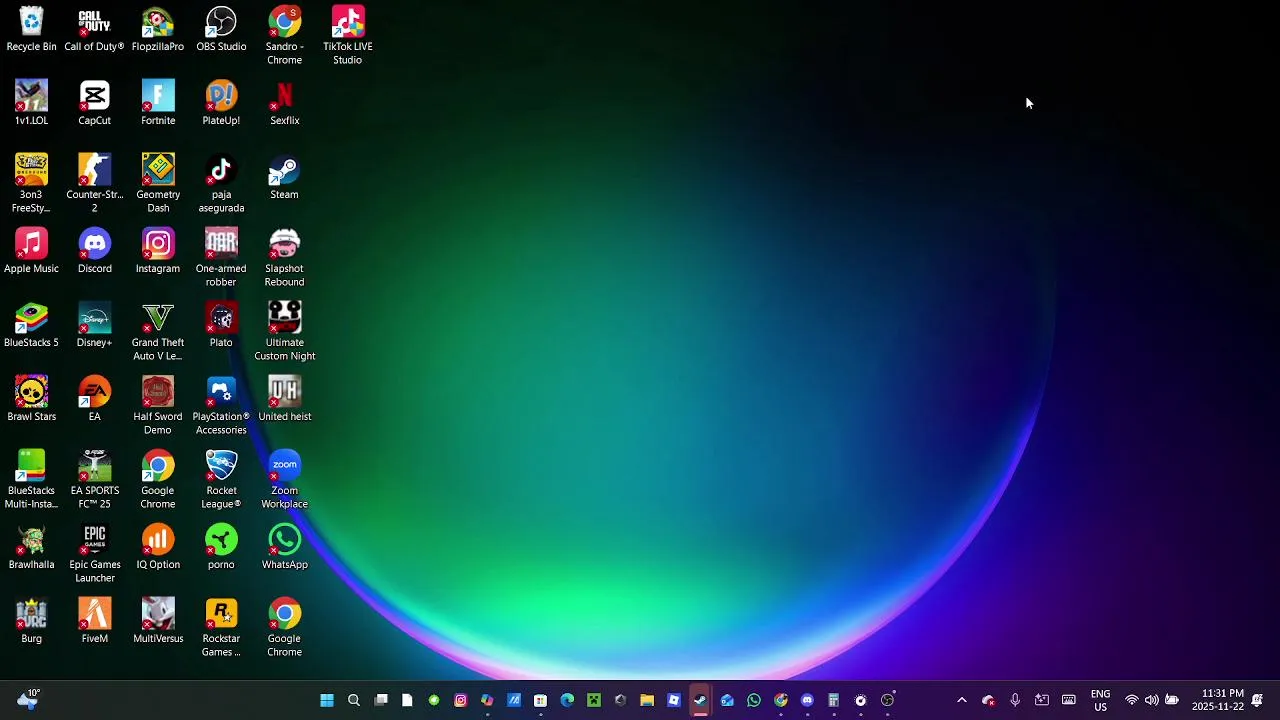The image size is (1280, 720).
Task: Open Minecraft from the taskbar
Action: pyautogui.click(x=594, y=700)
